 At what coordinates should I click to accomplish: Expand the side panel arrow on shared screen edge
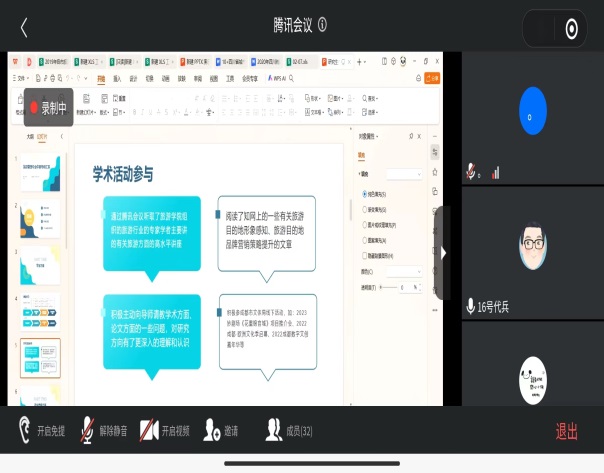[x=443, y=254]
